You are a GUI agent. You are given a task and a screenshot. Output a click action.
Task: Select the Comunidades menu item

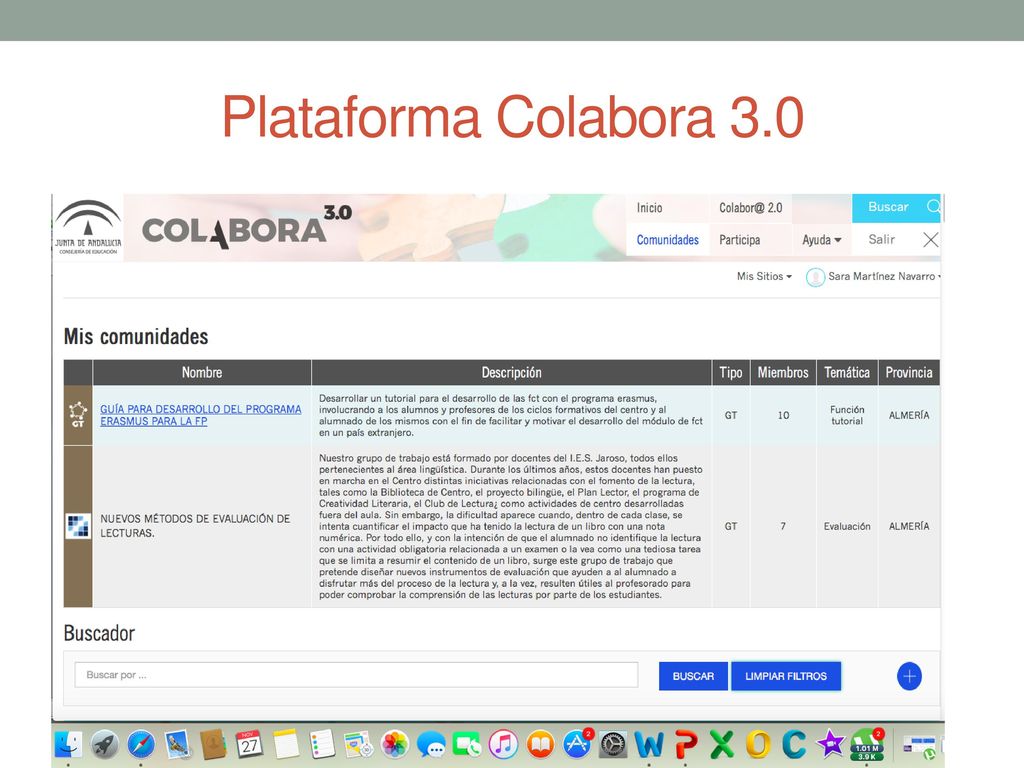click(667, 240)
